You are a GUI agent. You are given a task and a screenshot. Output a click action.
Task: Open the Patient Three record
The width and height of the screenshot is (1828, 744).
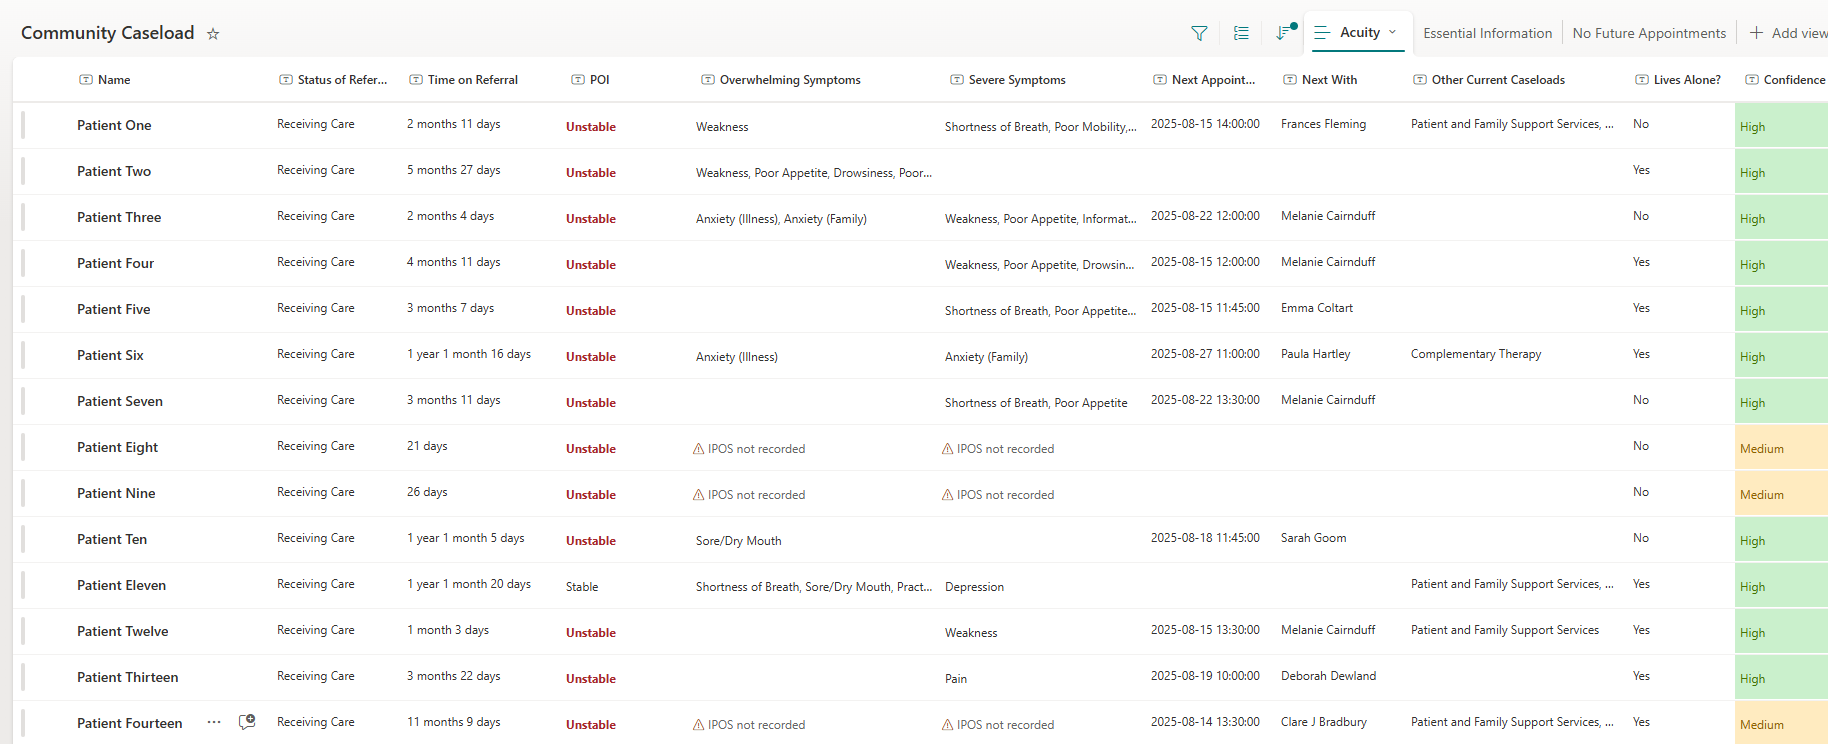pyautogui.click(x=119, y=217)
